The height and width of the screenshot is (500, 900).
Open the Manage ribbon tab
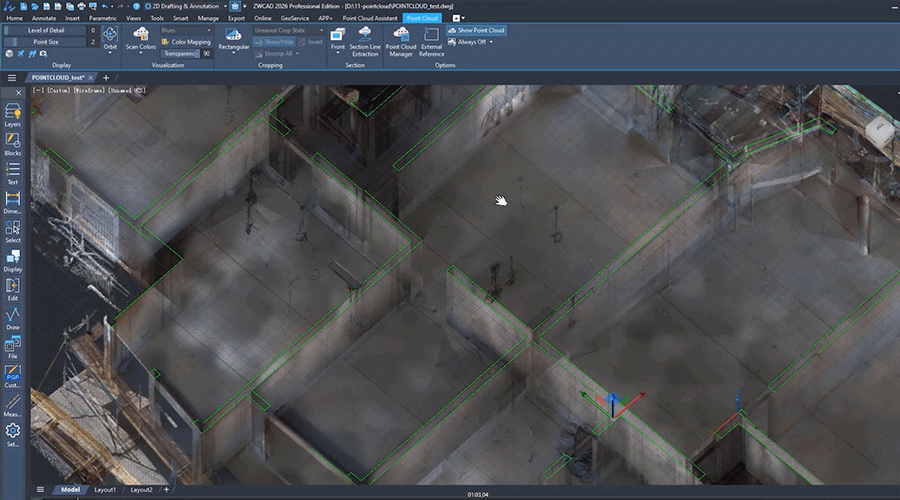tap(208, 18)
